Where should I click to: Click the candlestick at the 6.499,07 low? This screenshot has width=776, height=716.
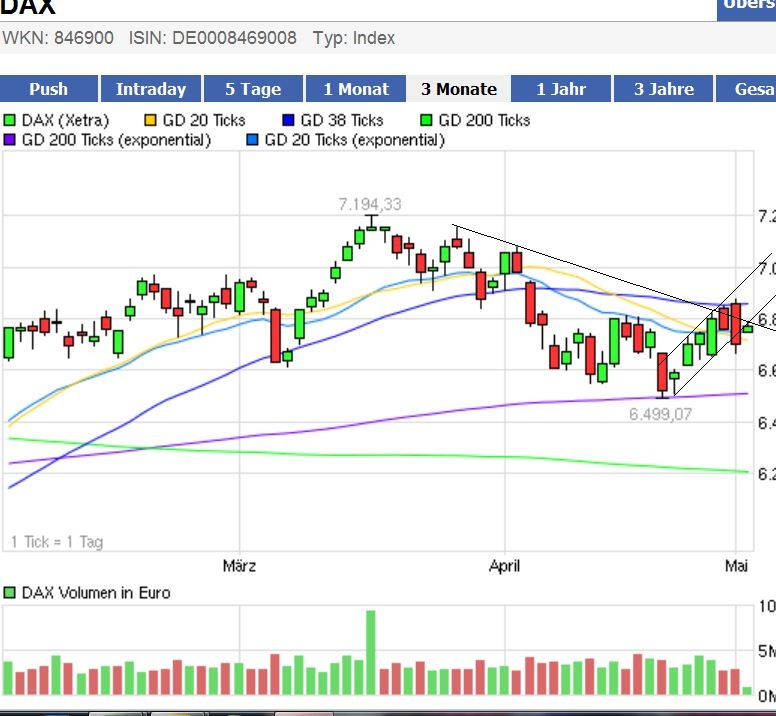662,375
